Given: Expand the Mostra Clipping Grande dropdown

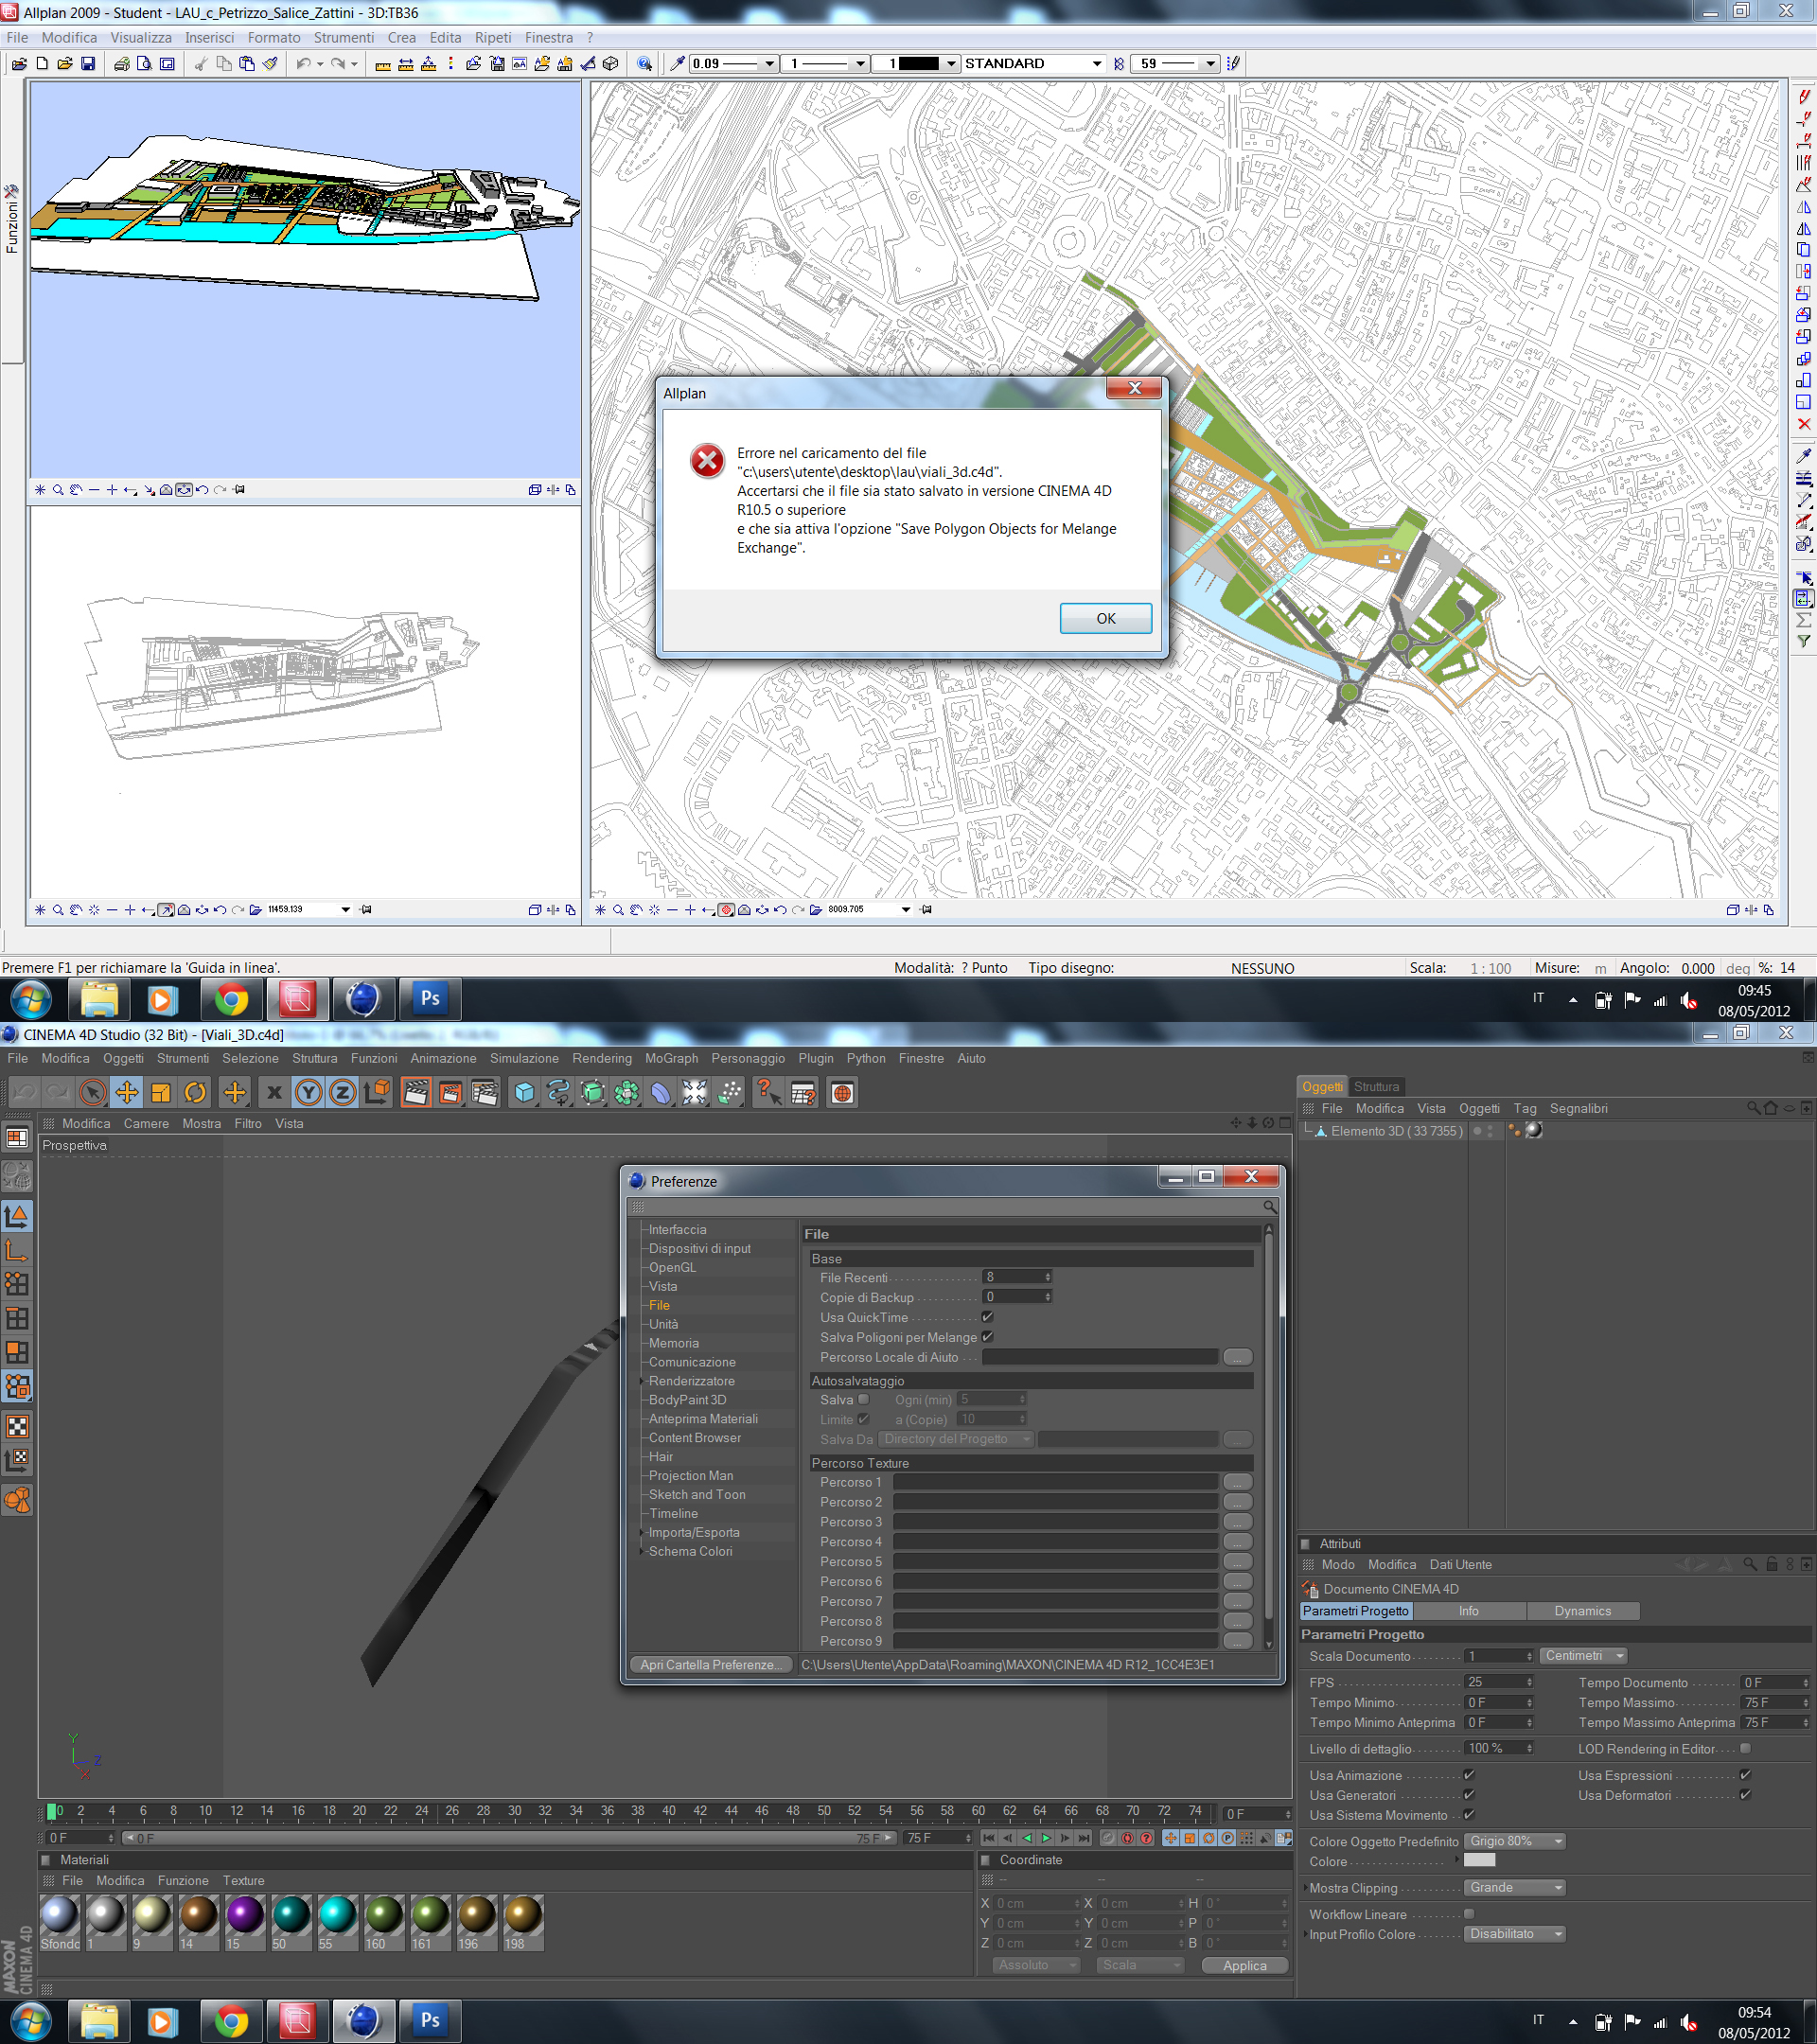Looking at the screenshot, I should [1514, 1888].
